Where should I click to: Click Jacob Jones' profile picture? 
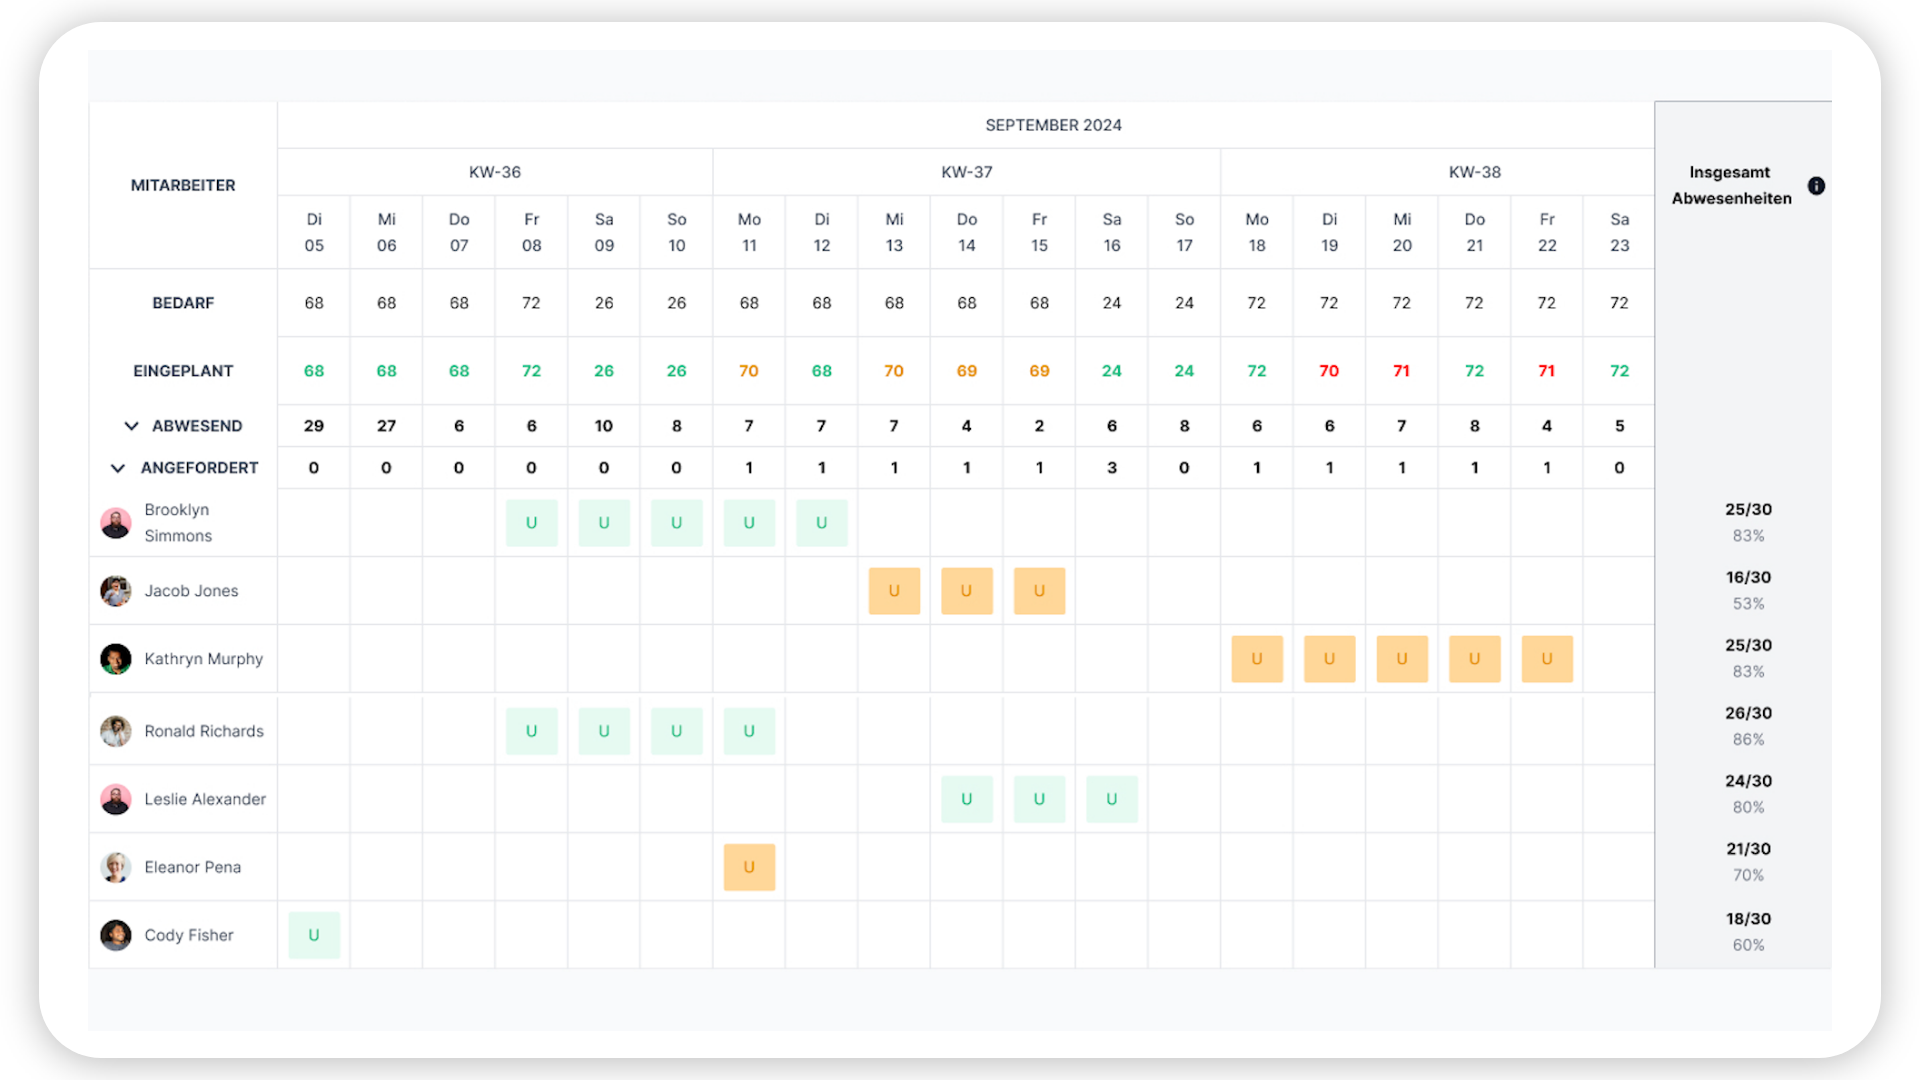[x=116, y=591]
